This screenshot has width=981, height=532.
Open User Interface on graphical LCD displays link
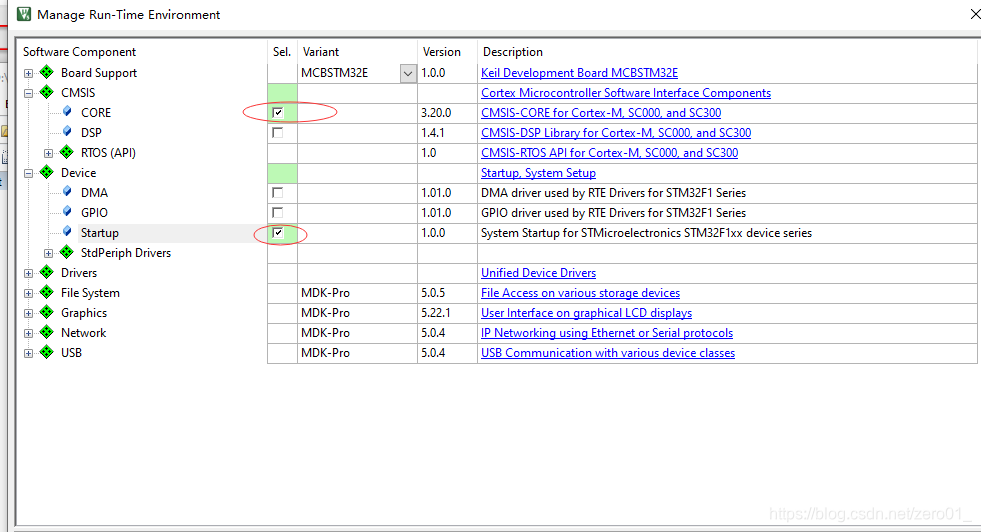coord(586,313)
